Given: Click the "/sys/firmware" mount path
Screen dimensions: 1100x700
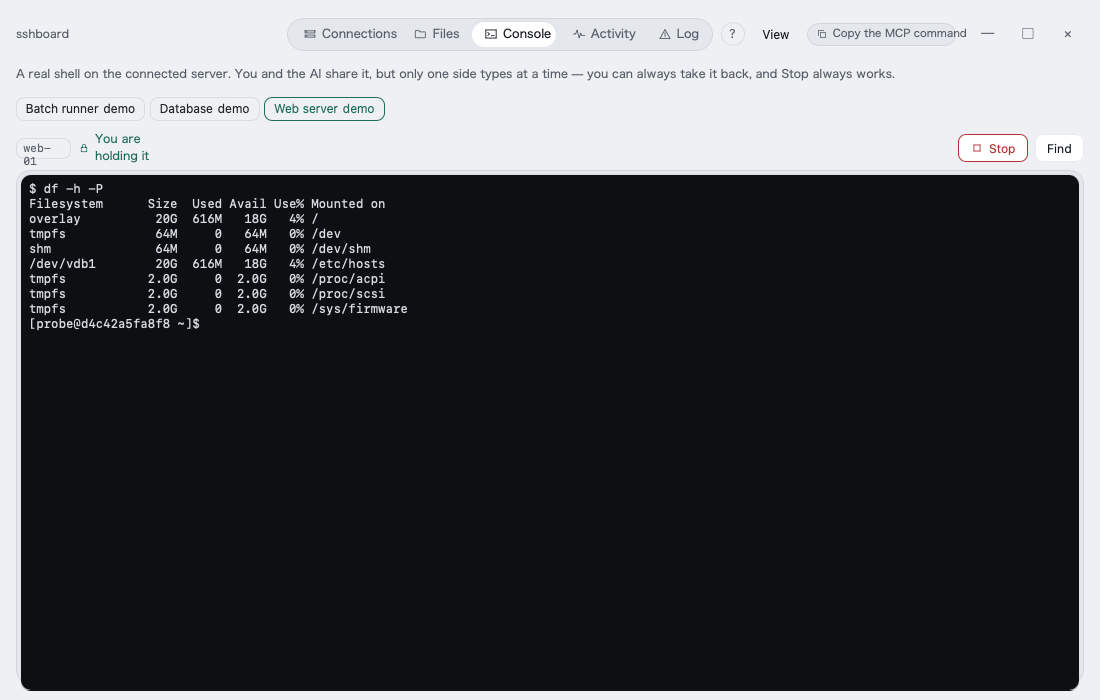Looking at the screenshot, I should coord(359,309).
